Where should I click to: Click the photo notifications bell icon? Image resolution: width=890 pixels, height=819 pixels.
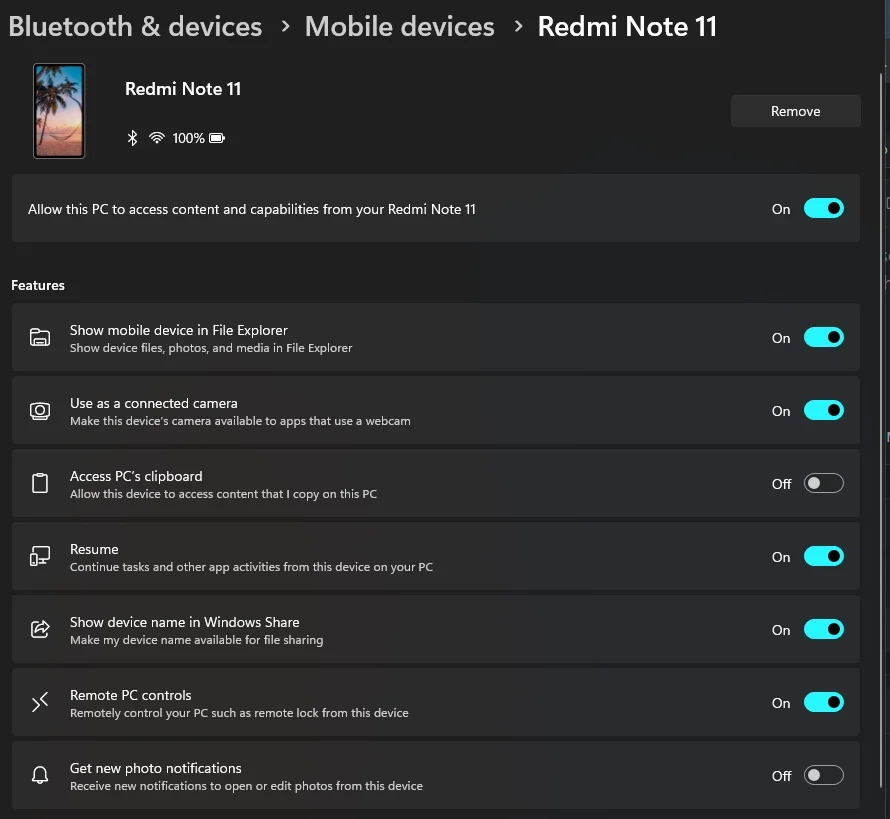click(40, 775)
